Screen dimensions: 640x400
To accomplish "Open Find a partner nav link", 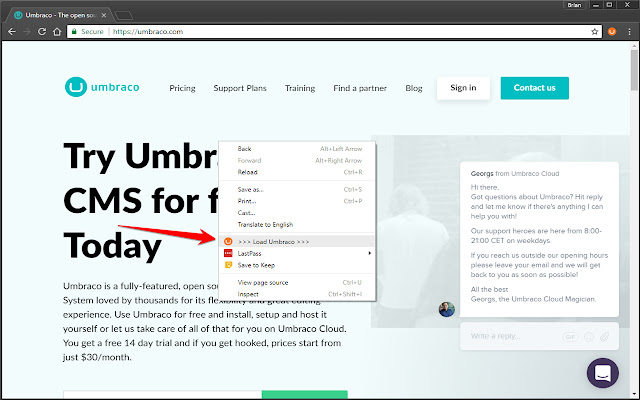I will (360, 88).
